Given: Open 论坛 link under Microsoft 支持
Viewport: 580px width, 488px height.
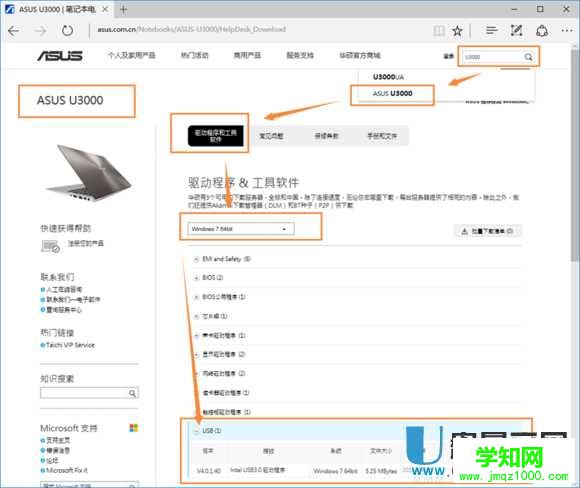Looking at the screenshot, I should (52, 461).
